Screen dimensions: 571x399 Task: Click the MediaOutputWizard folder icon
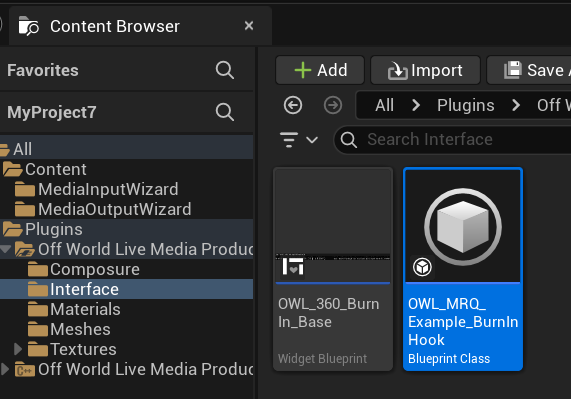tap(25, 209)
